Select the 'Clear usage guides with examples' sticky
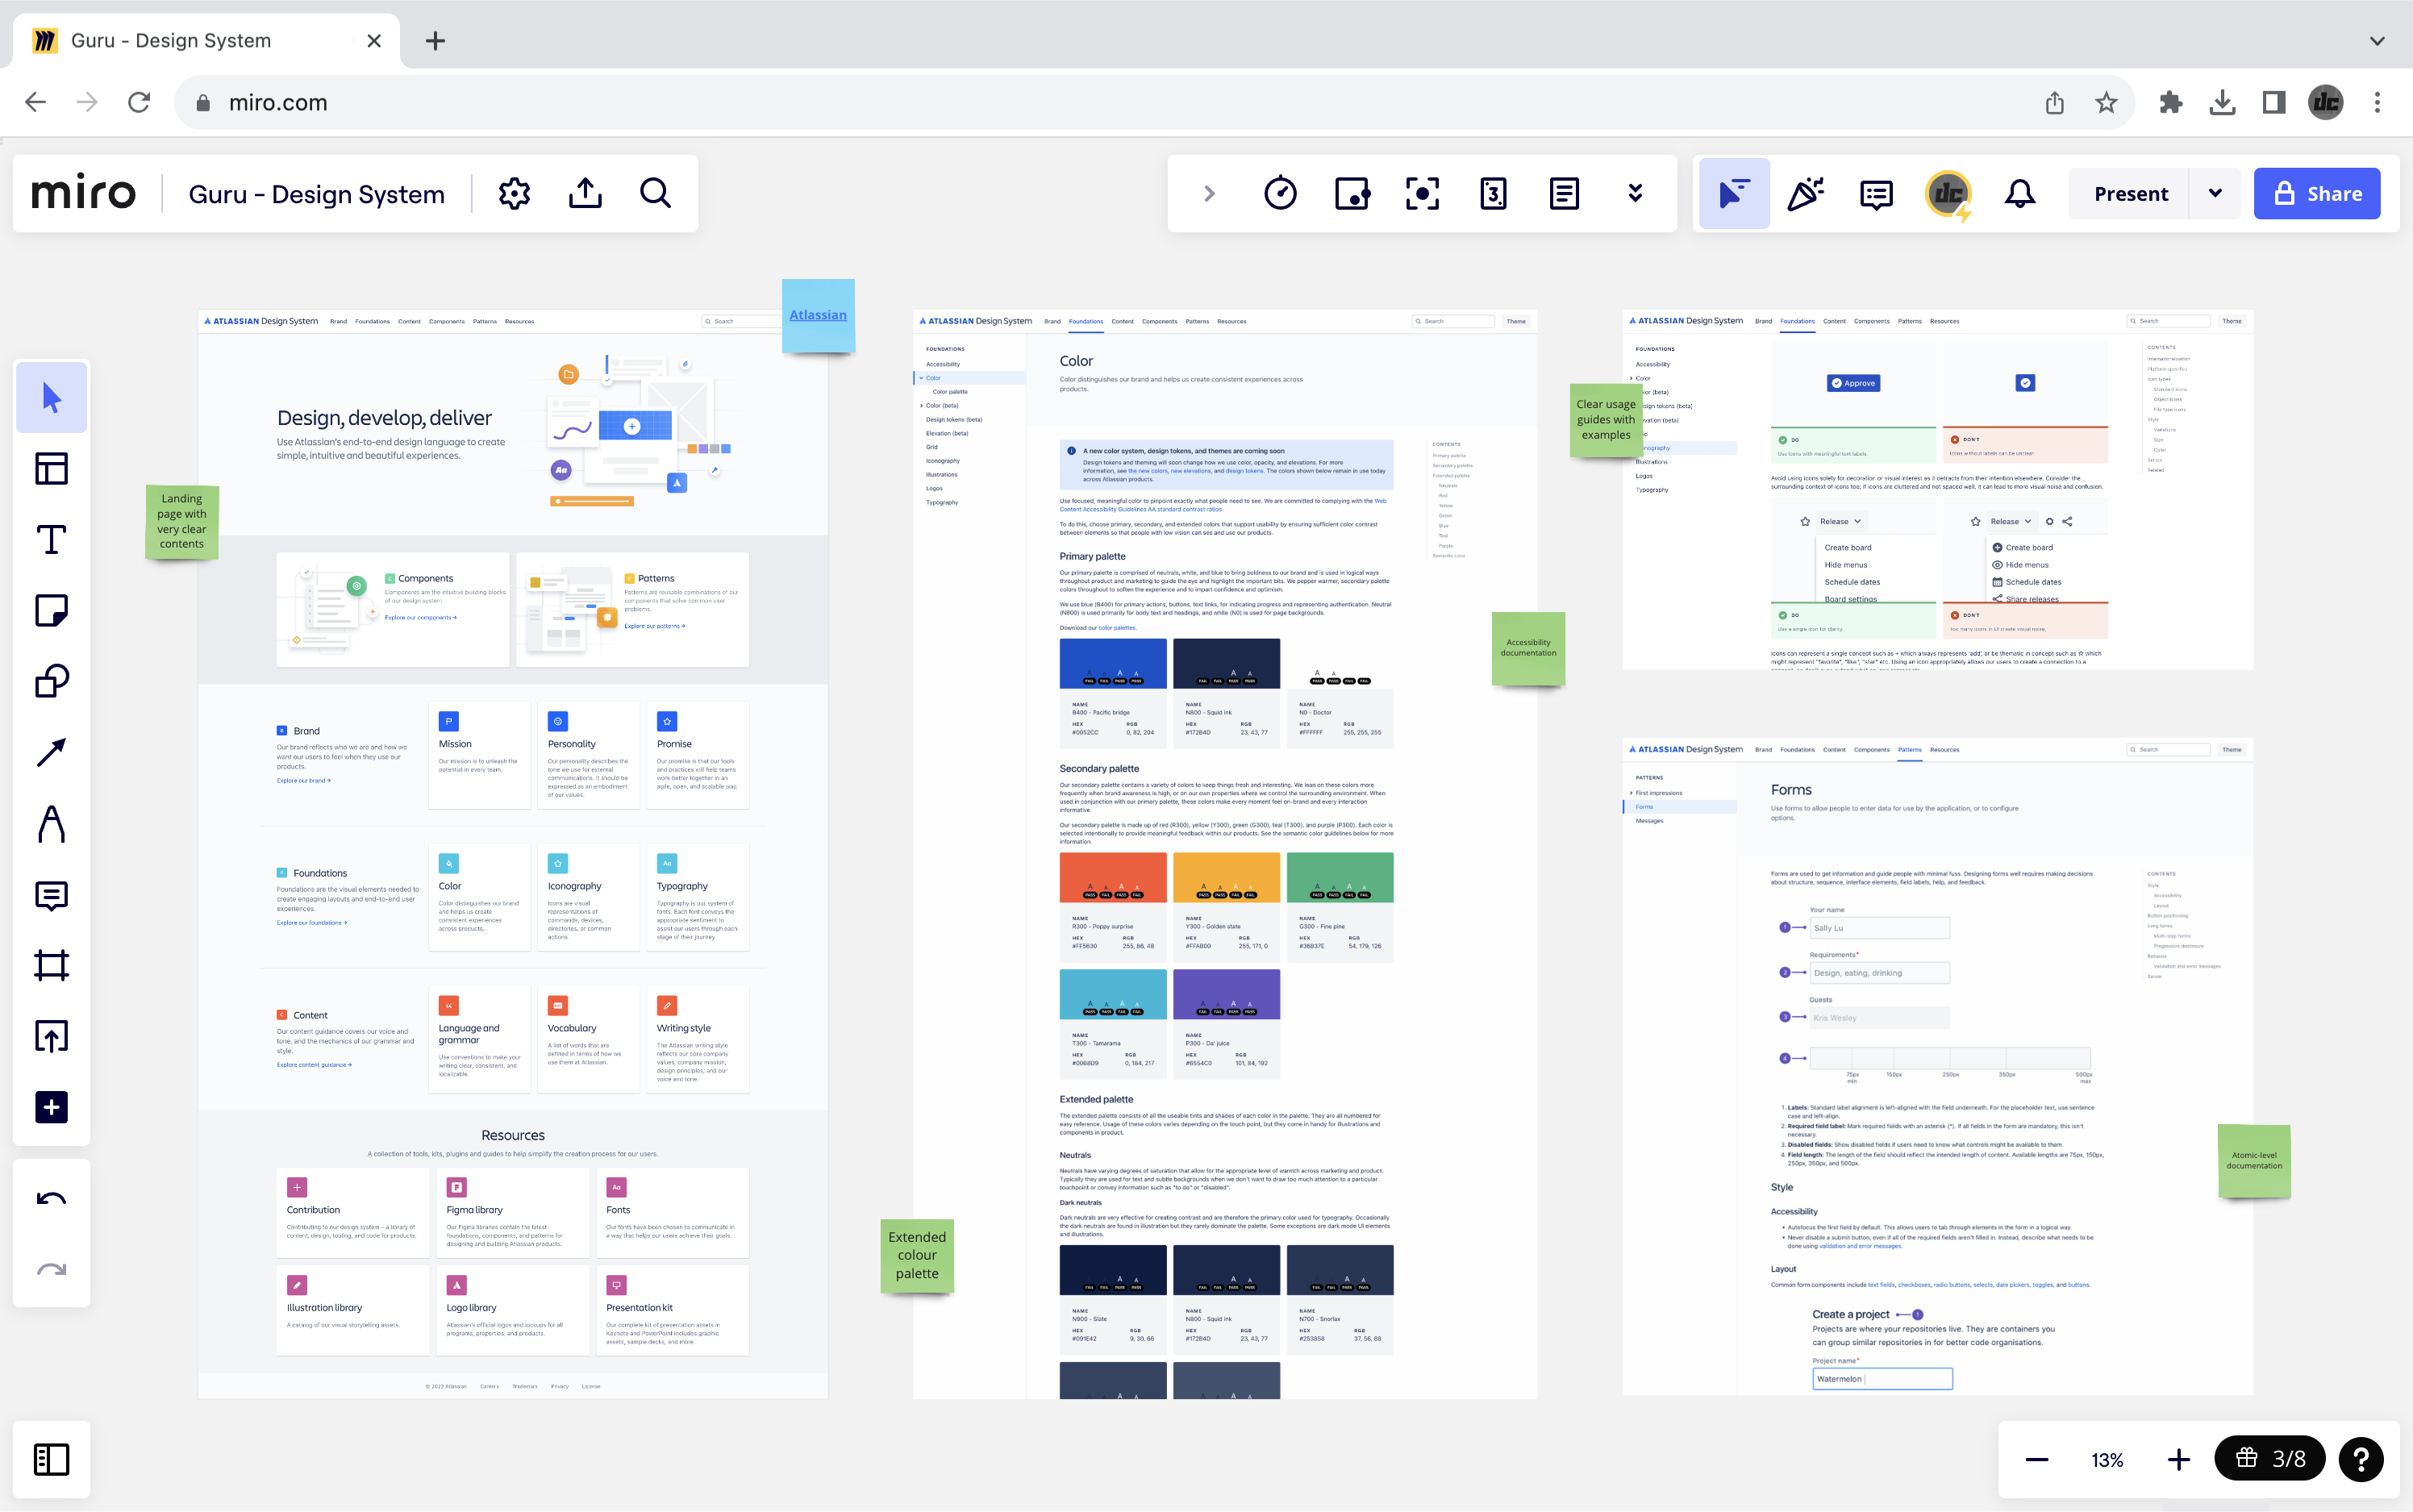This screenshot has height=1512, width=2413. [1606, 420]
